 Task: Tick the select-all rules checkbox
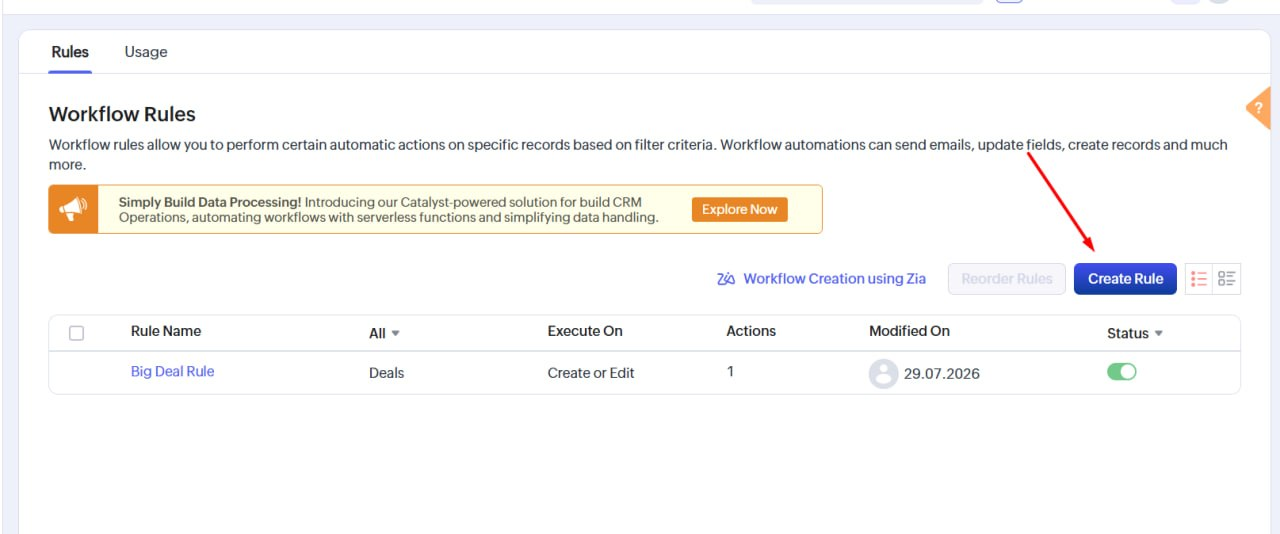76,333
